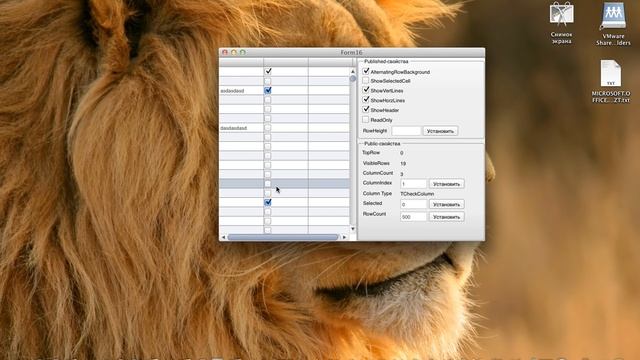Click the grid horizontal scrollbar left arrow
The height and width of the screenshot is (360, 640).
tap(223, 237)
